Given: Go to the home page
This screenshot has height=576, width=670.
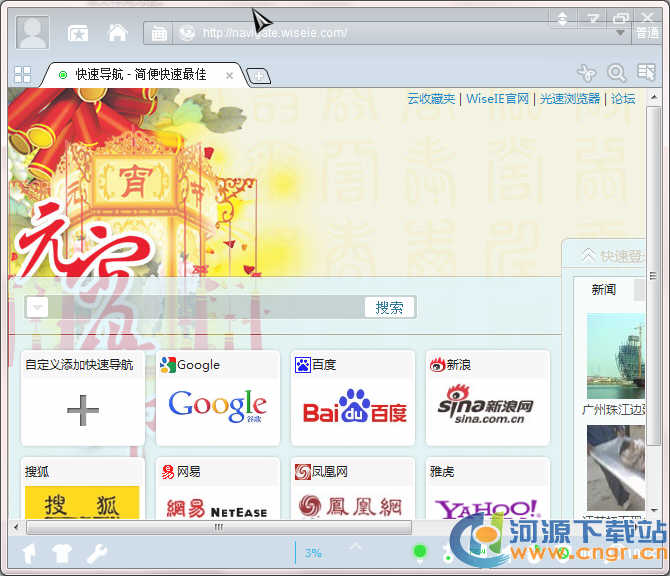Looking at the screenshot, I should (x=118, y=32).
